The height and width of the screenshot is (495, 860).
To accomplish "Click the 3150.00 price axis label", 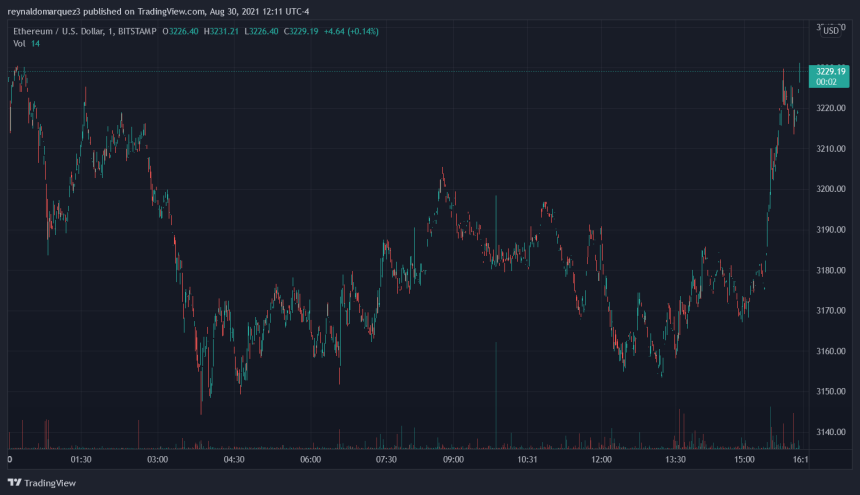I will (x=831, y=392).
